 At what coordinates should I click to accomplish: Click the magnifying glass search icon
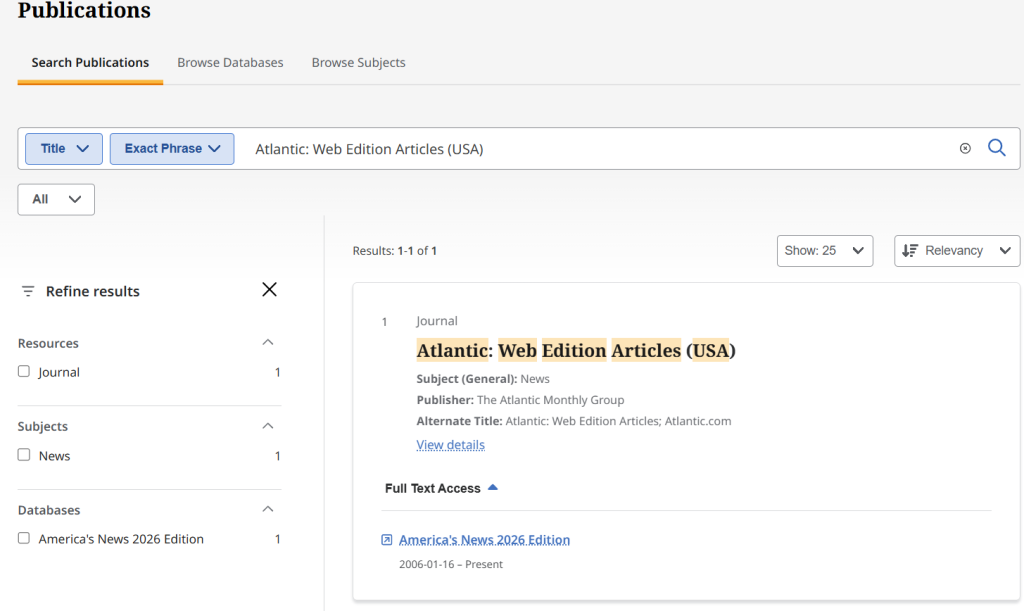(997, 148)
